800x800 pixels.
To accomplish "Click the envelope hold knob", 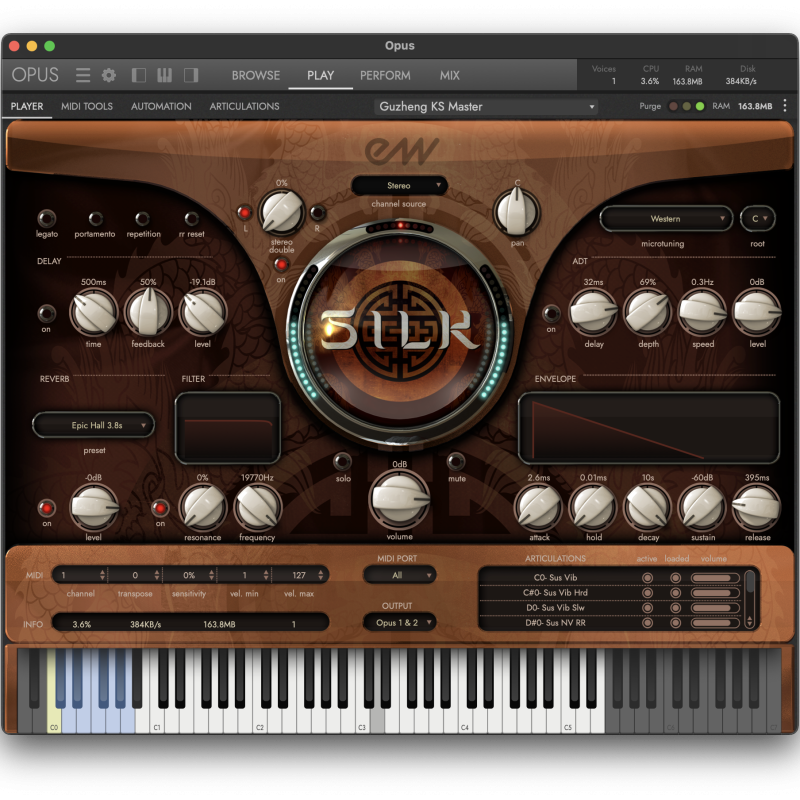I will coord(593,507).
